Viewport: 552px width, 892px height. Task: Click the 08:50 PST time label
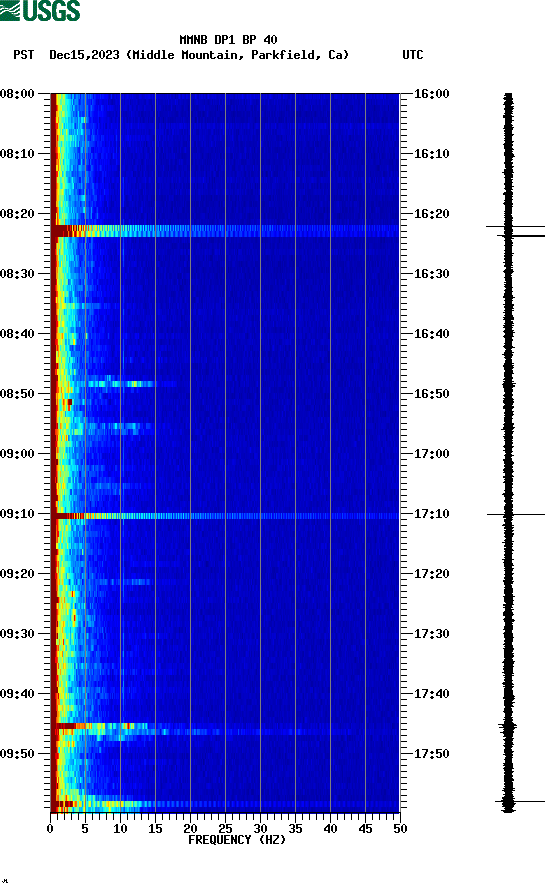[18, 394]
